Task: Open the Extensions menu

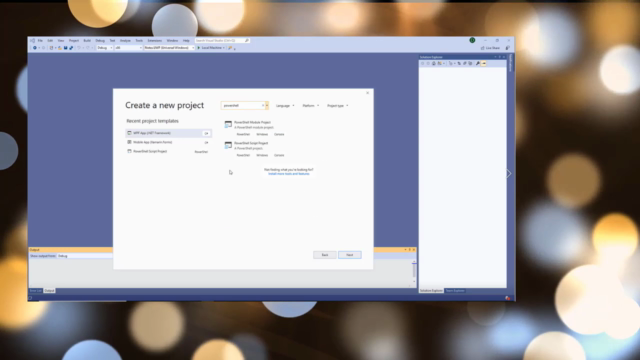Action: 155,41
